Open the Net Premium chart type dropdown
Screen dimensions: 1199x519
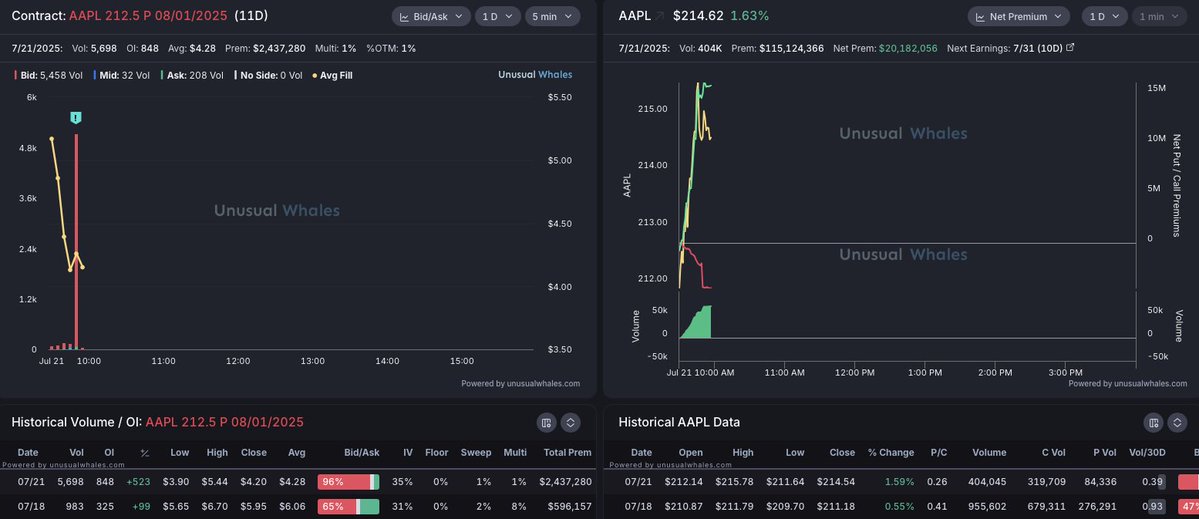pos(1019,16)
